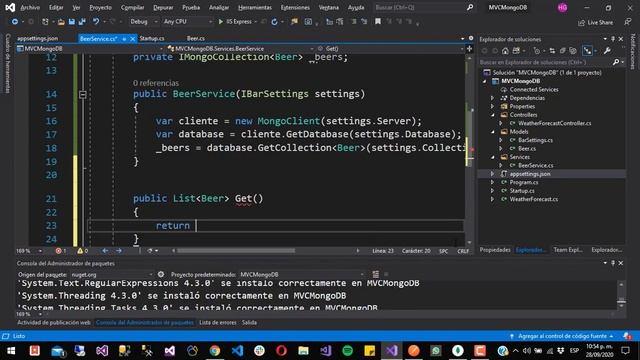Viewport: 640px width, 360px height.
Task: Switch to the Lista de errores tab
Action: tap(218, 322)
